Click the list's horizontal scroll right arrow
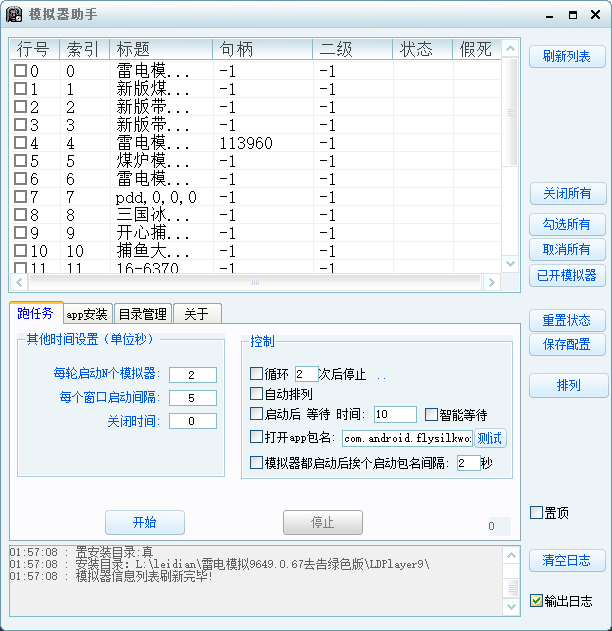 491,282
